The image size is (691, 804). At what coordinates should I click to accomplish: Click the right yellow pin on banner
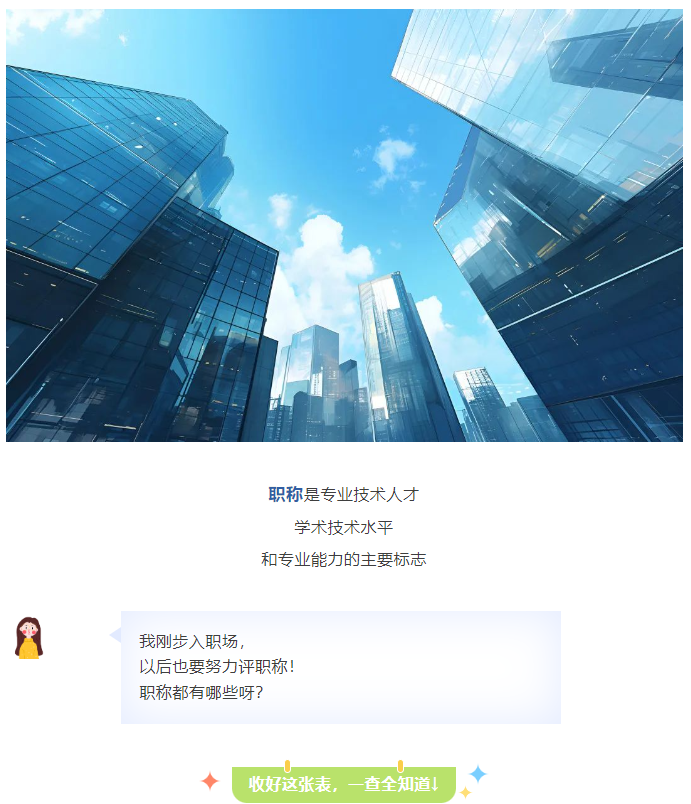coord(400,766)
